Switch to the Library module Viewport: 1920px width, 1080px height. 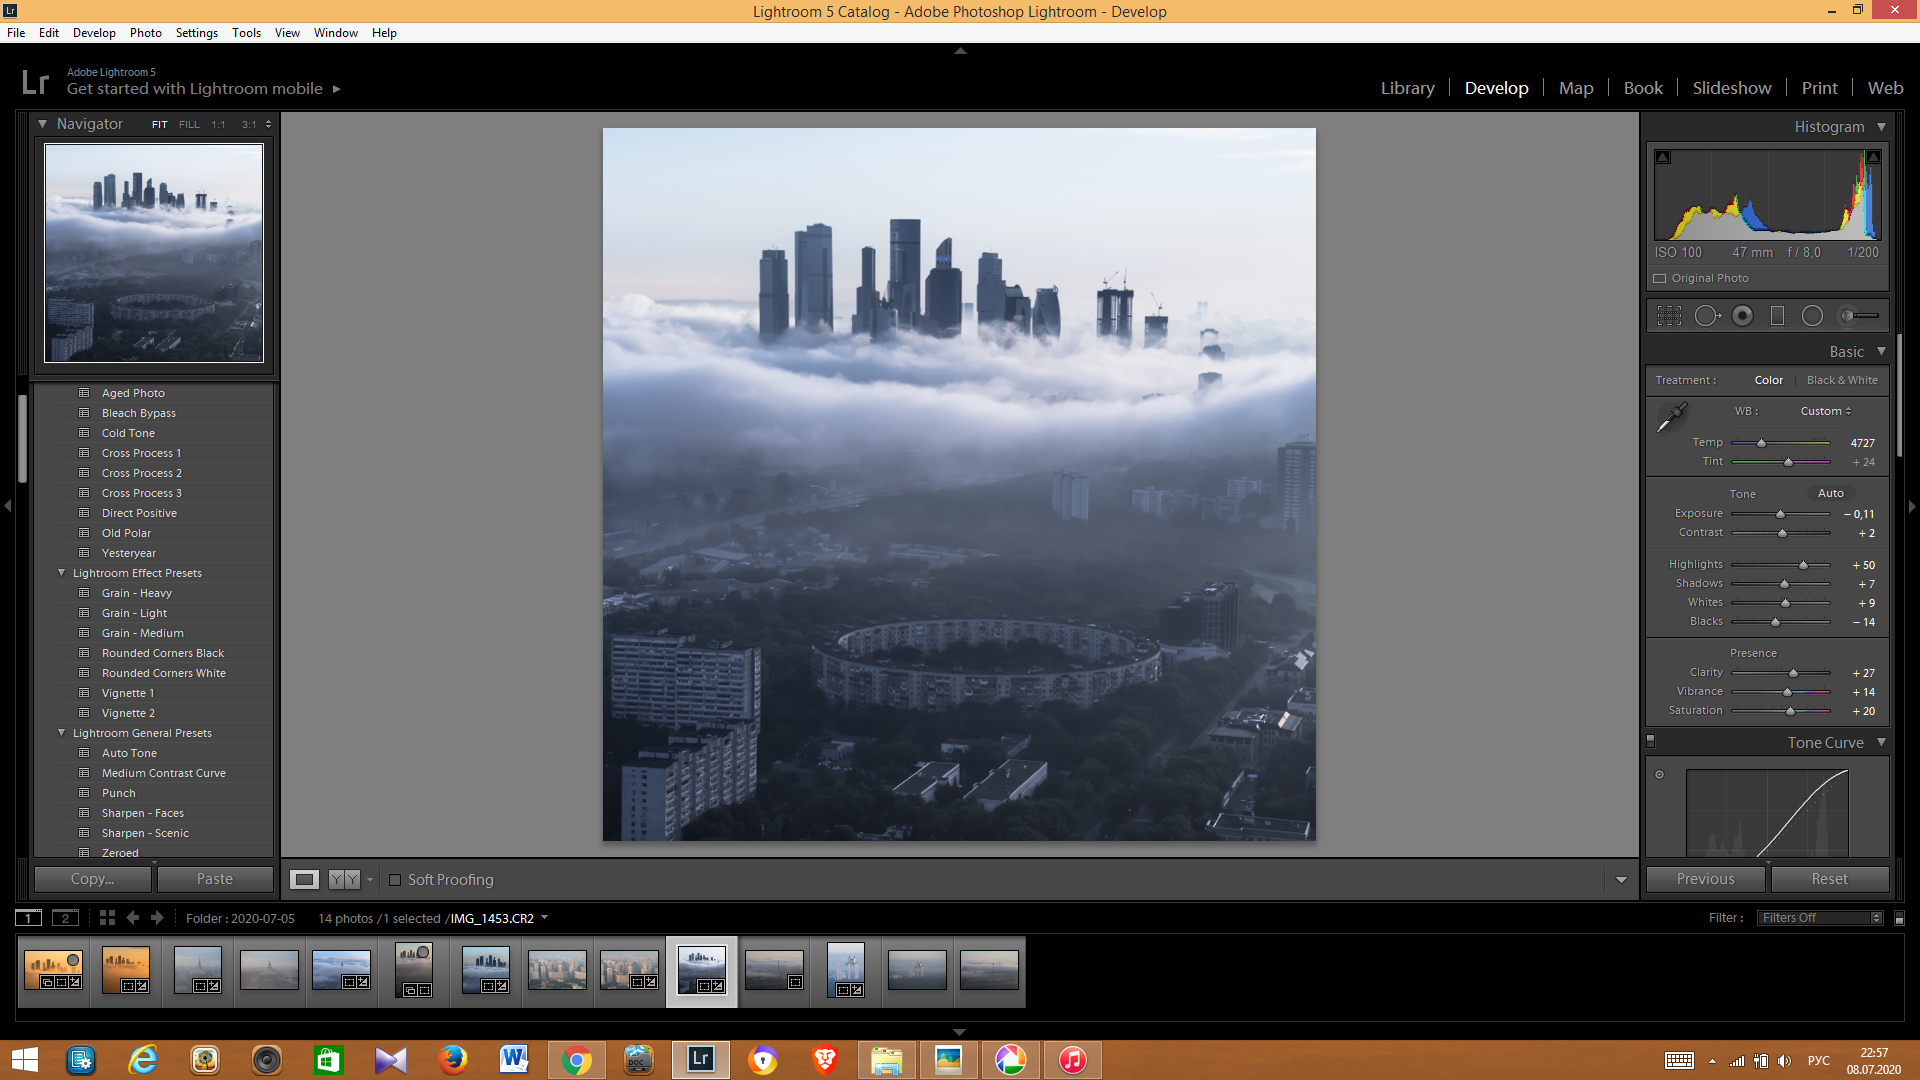tap(1407, 88)
